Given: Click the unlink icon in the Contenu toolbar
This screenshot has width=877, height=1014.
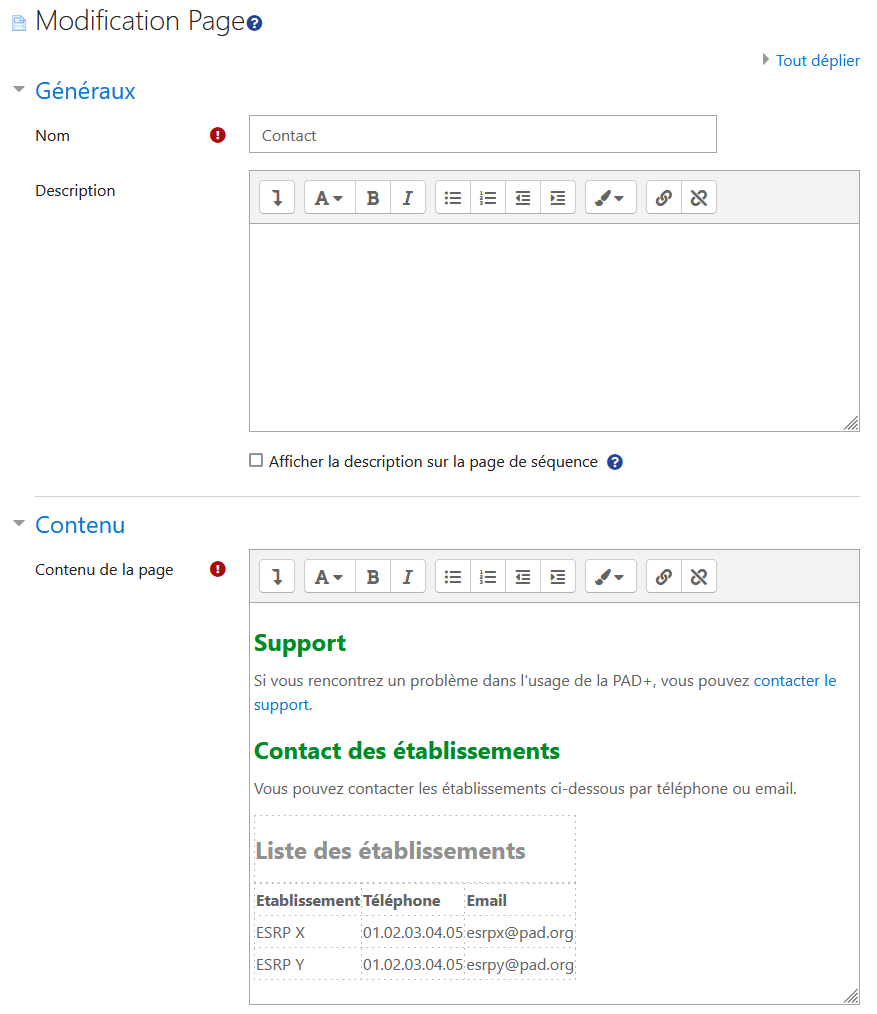Looking at the screenshot, I should [698, 576].
